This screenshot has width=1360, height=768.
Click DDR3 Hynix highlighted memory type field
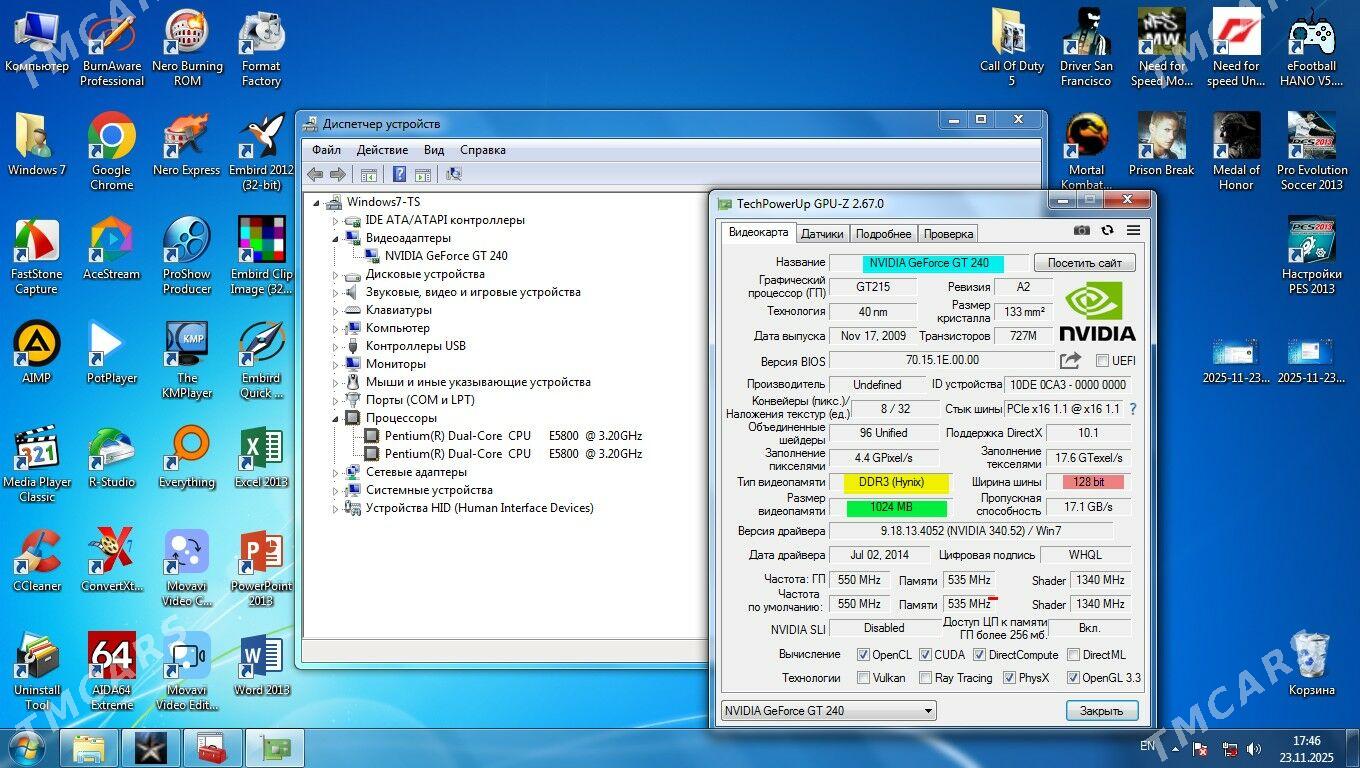[x=891, y=482]
